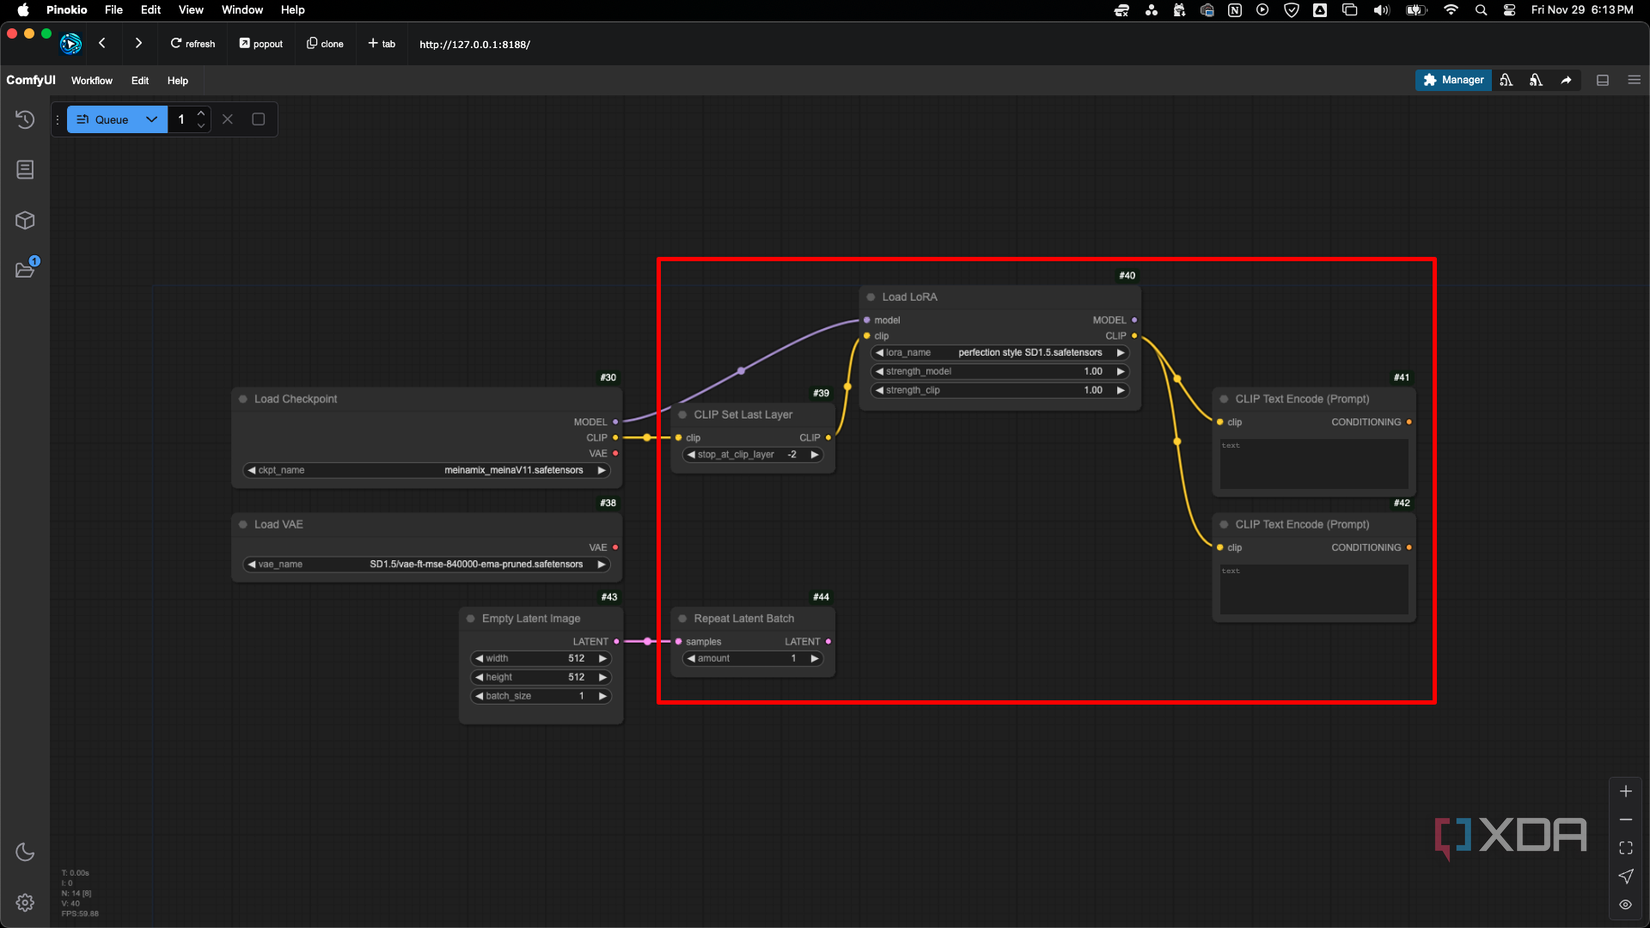Open the settings gear icon
The image size is (1650, 928).
click(25, 903)
